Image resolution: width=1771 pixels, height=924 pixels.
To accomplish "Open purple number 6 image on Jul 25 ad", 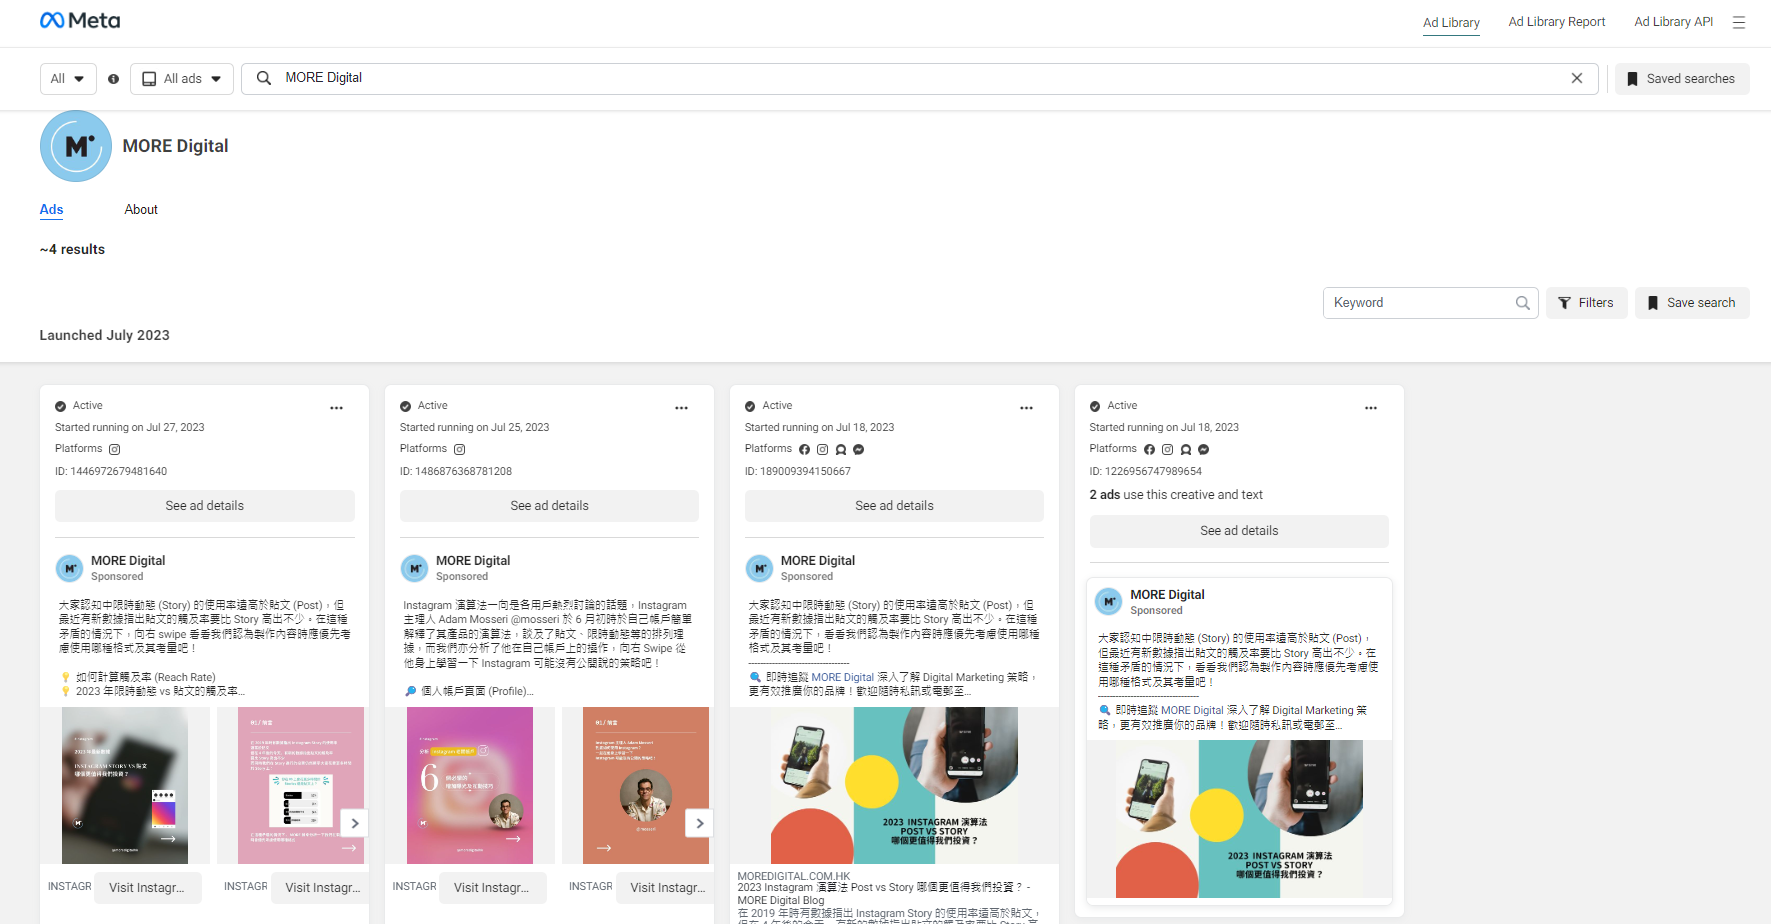I will pos(470,786).
